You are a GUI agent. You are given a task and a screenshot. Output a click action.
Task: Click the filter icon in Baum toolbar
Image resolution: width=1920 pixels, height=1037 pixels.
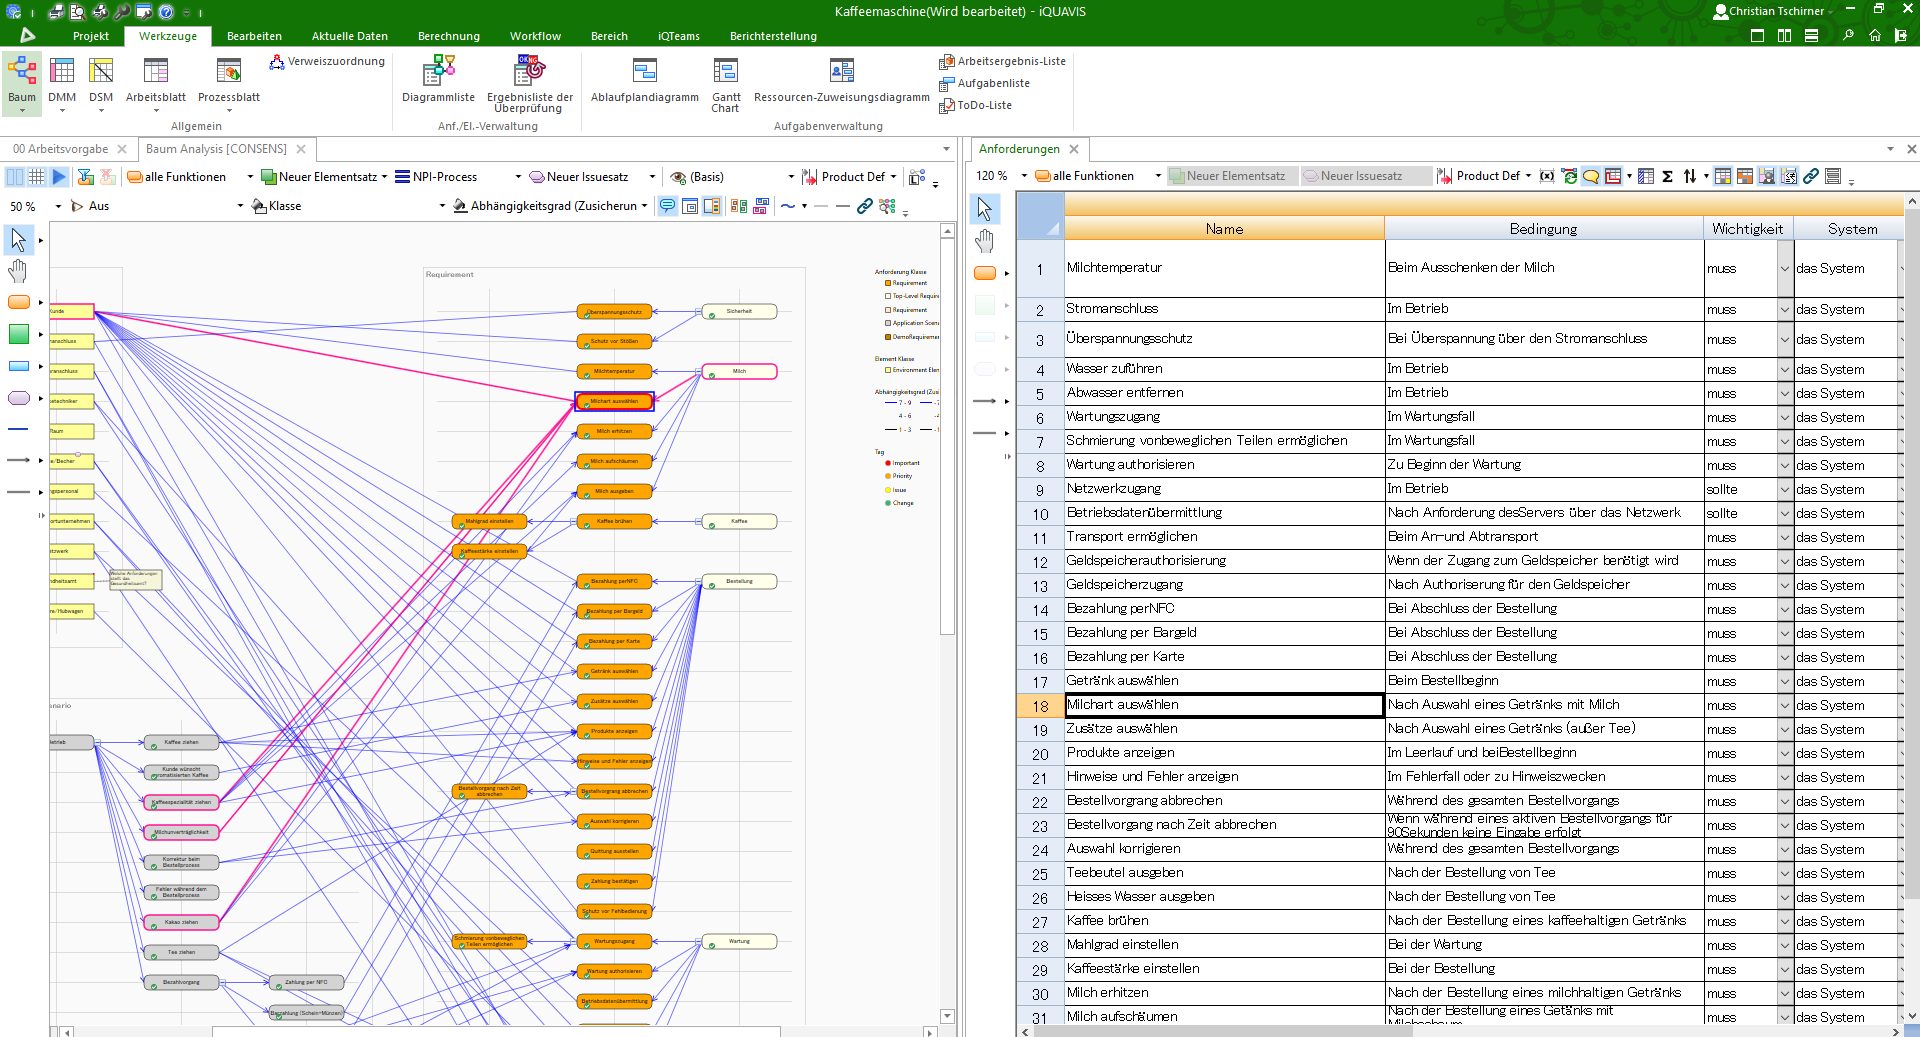[85, 177]
